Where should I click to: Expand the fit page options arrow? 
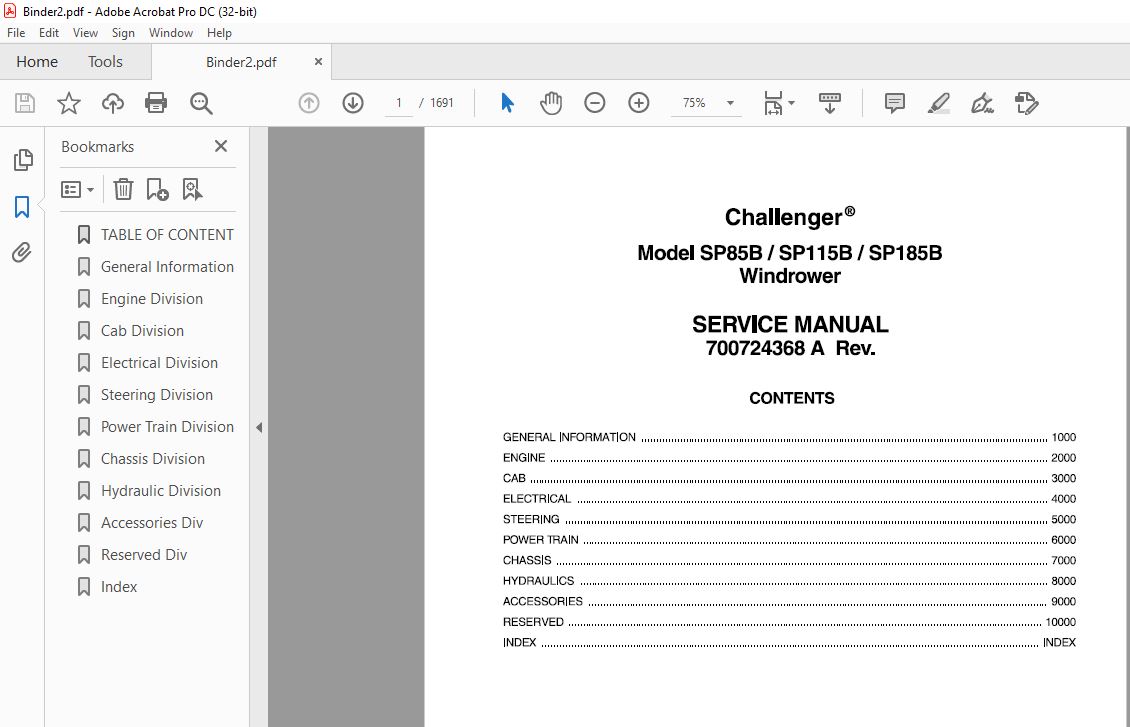(x=791, y=103)
